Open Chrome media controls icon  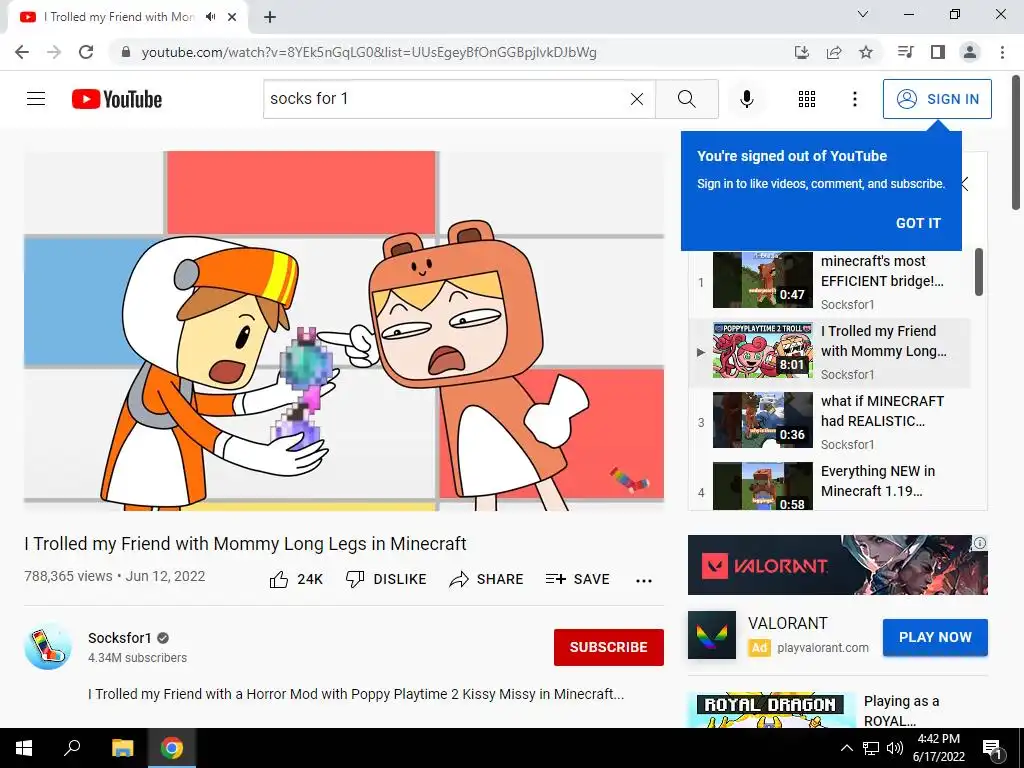(x=906, y=52)
